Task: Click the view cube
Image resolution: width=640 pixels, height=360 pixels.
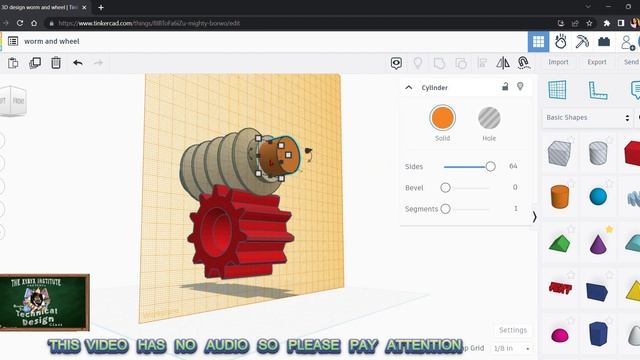Action: [x=13, y=101]
